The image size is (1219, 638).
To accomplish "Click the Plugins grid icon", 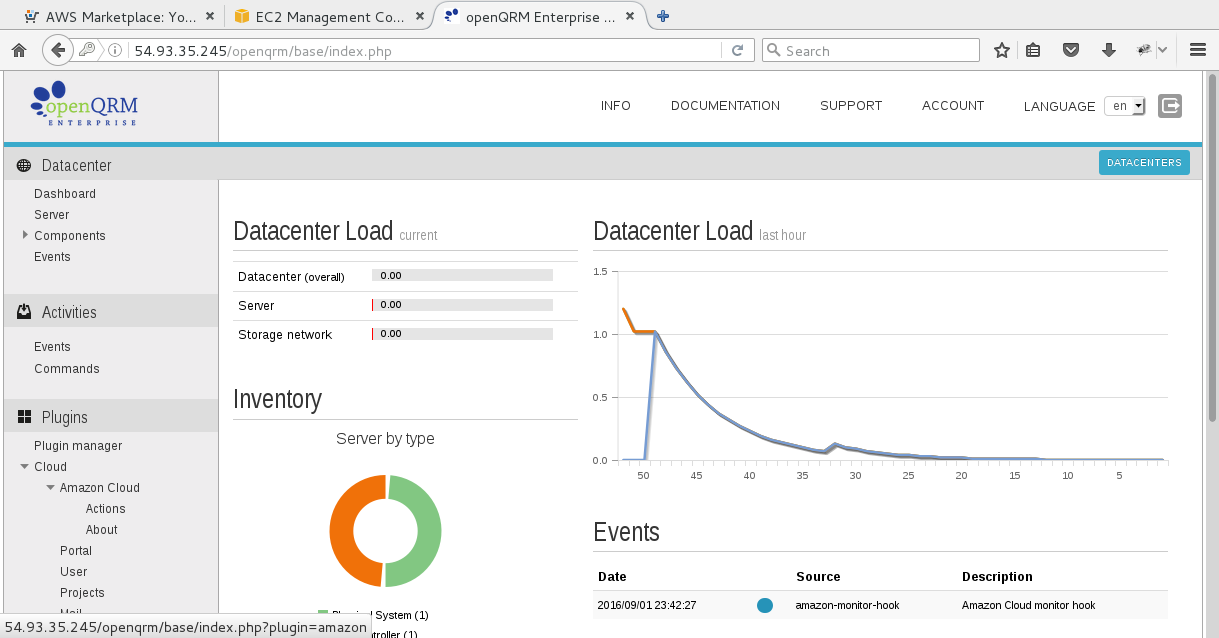I will (24, 417).
